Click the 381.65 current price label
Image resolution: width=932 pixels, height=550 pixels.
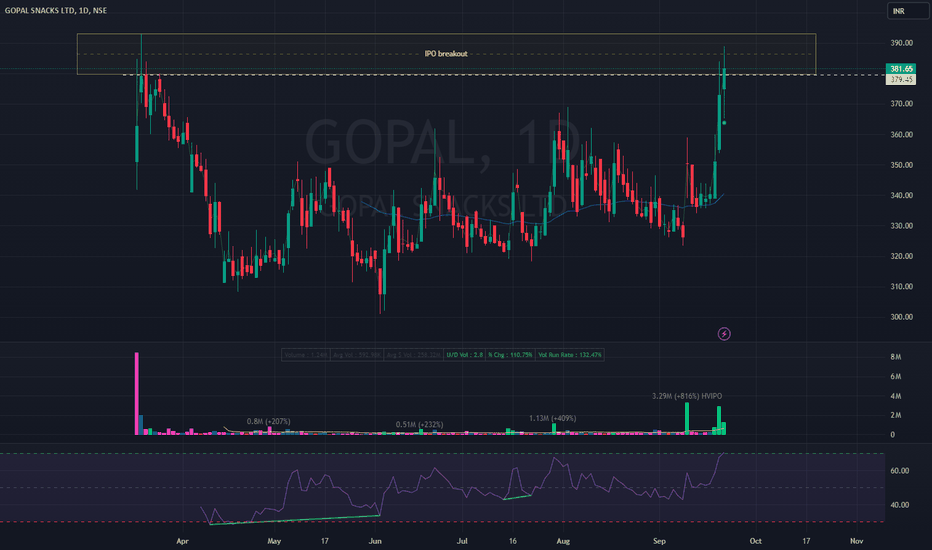click(901, 69)
